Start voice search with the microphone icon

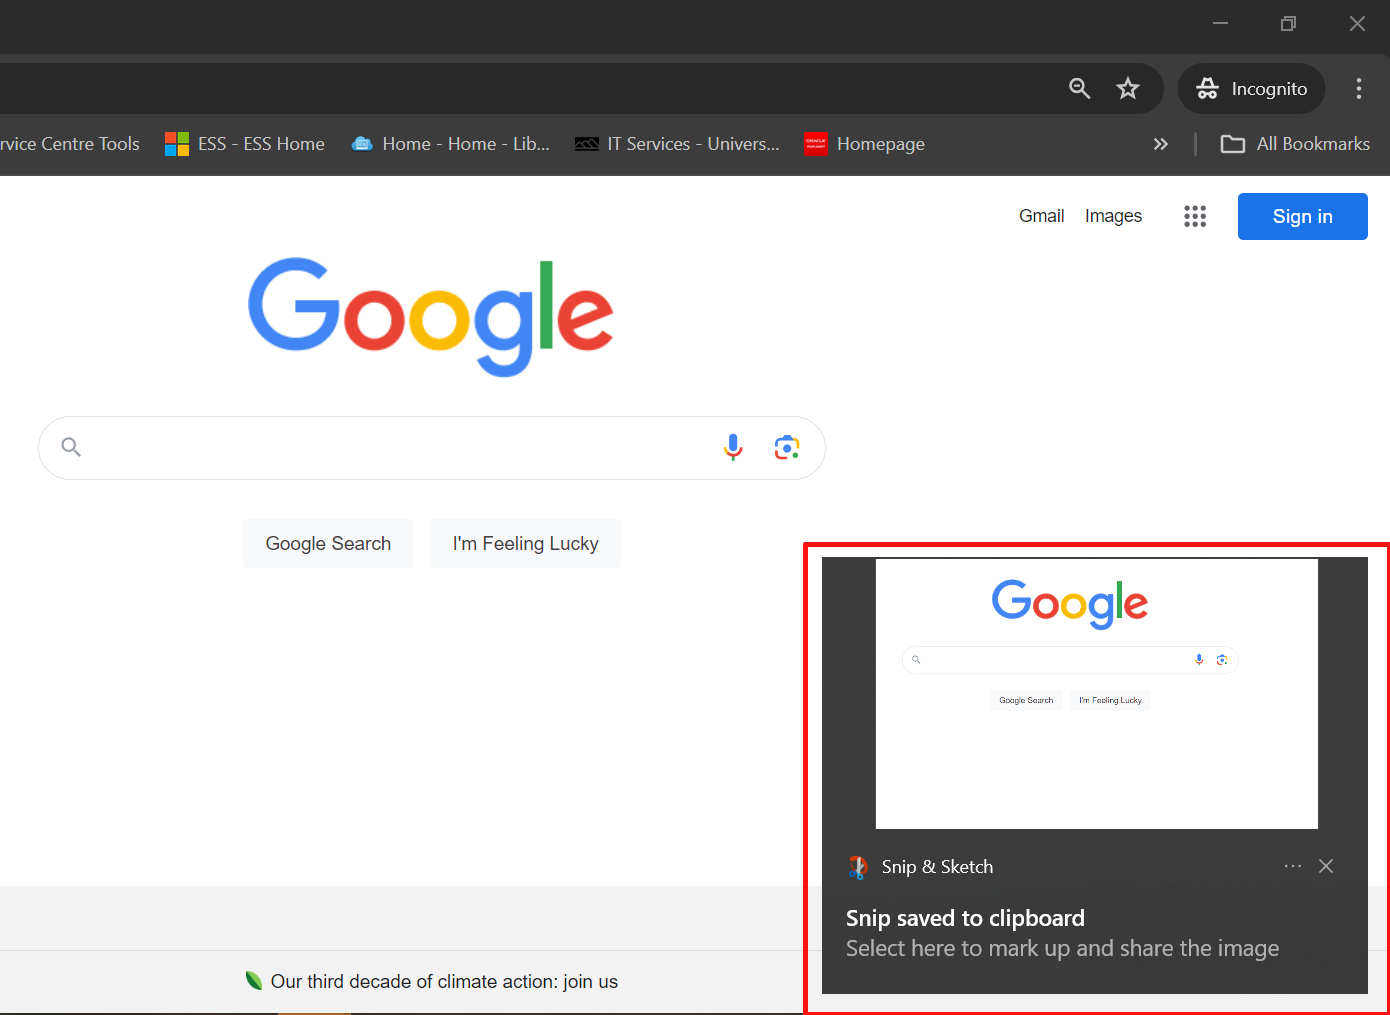pos(733,447)
